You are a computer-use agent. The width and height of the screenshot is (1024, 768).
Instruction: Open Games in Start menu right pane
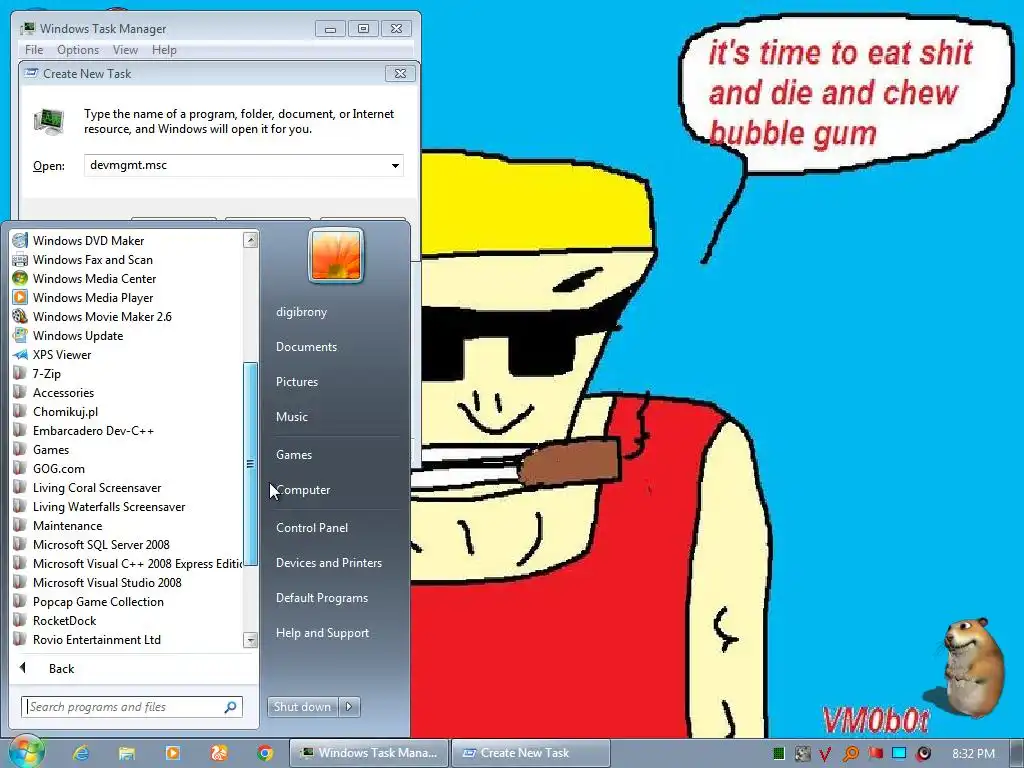(294, 455)
